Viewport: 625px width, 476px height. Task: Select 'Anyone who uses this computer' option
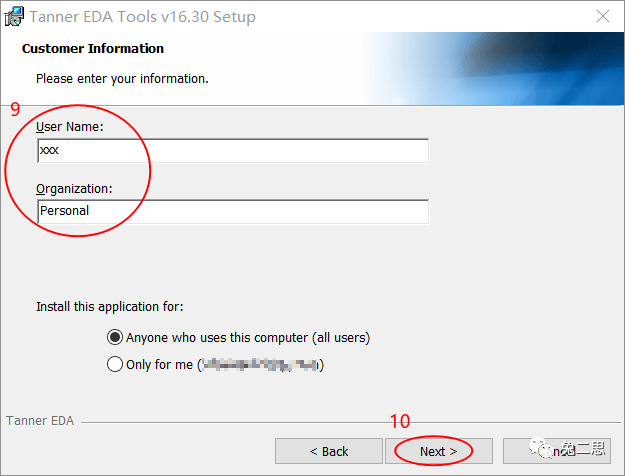115,338
